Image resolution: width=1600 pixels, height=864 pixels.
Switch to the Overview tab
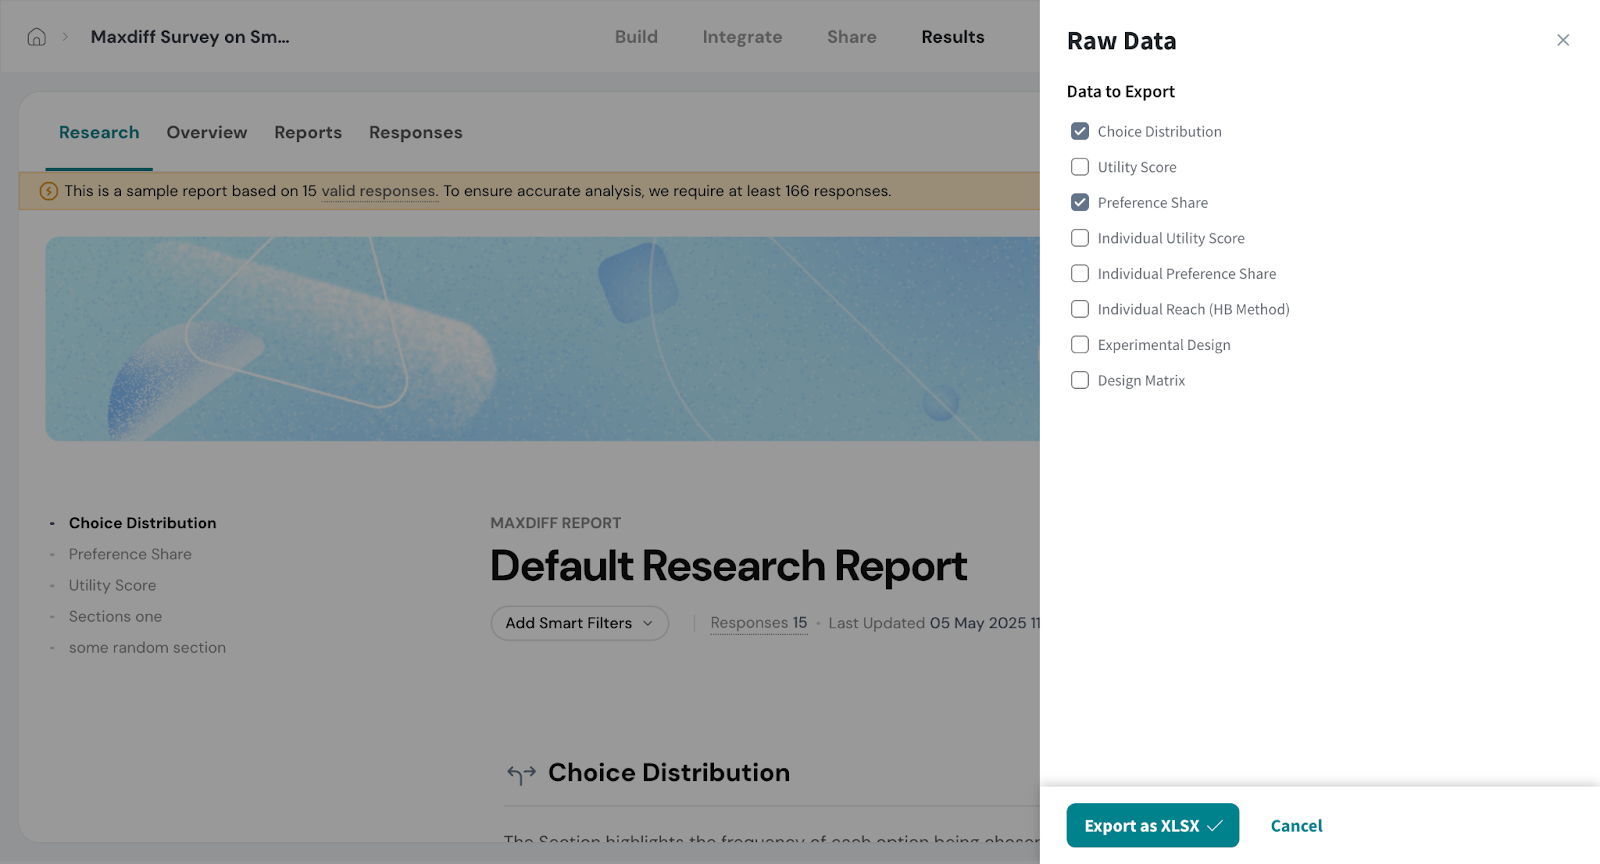point(206,133)
